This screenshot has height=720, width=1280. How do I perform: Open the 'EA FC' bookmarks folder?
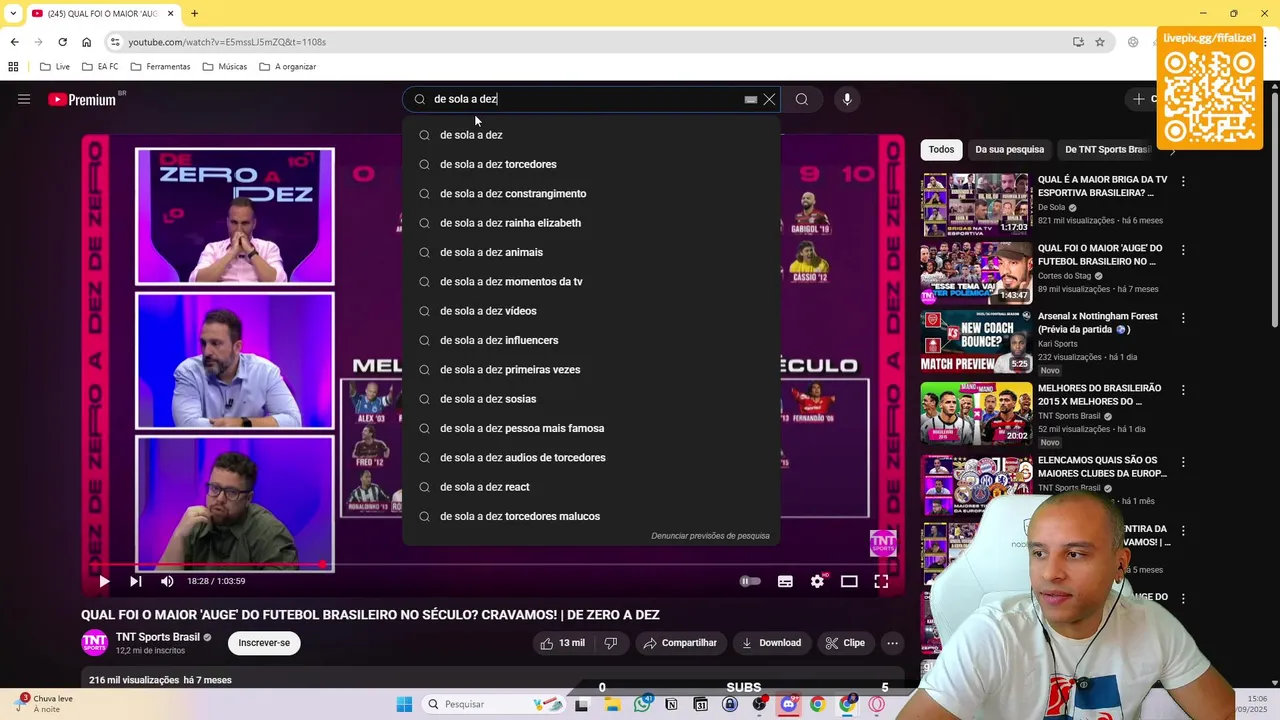[100, 67]
